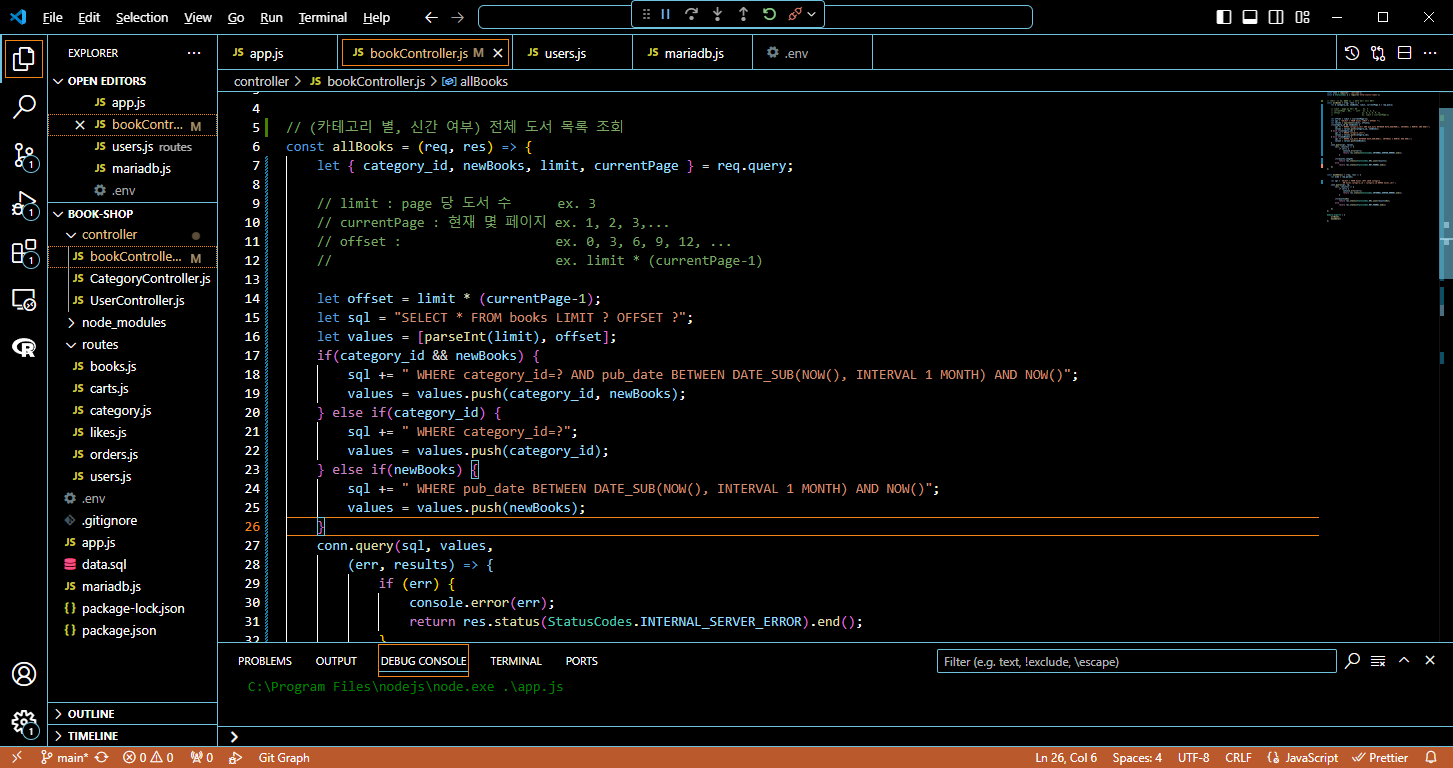1453x768 pixels.
Task: Toggle the secondary side bar
Action: tap(1276, 17)
